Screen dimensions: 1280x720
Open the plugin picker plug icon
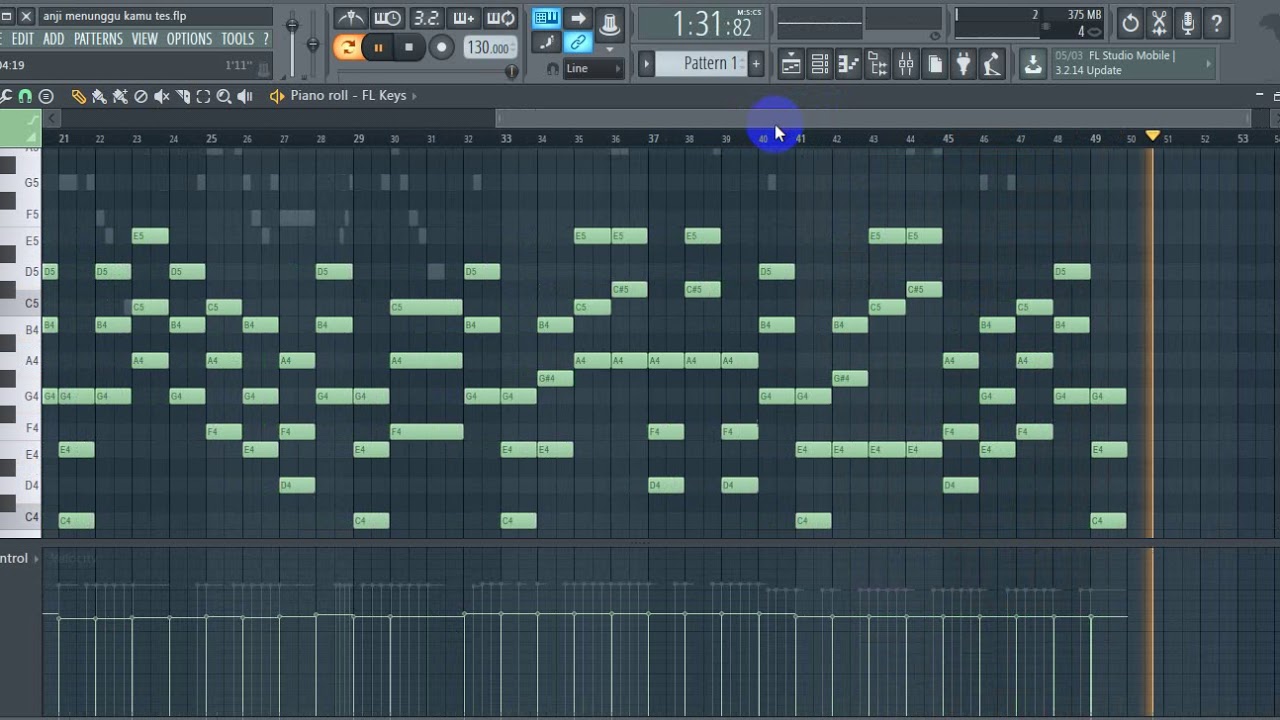point(963,66)
